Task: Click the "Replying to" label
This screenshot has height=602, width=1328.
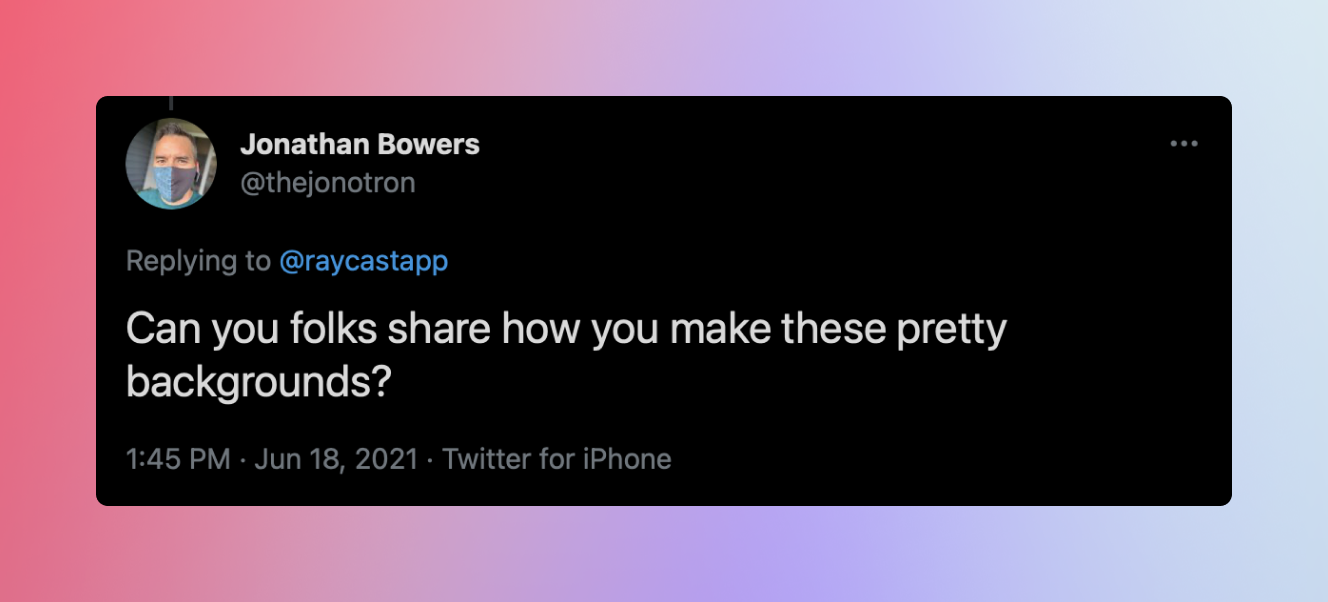Action: (x=198, y=261)
